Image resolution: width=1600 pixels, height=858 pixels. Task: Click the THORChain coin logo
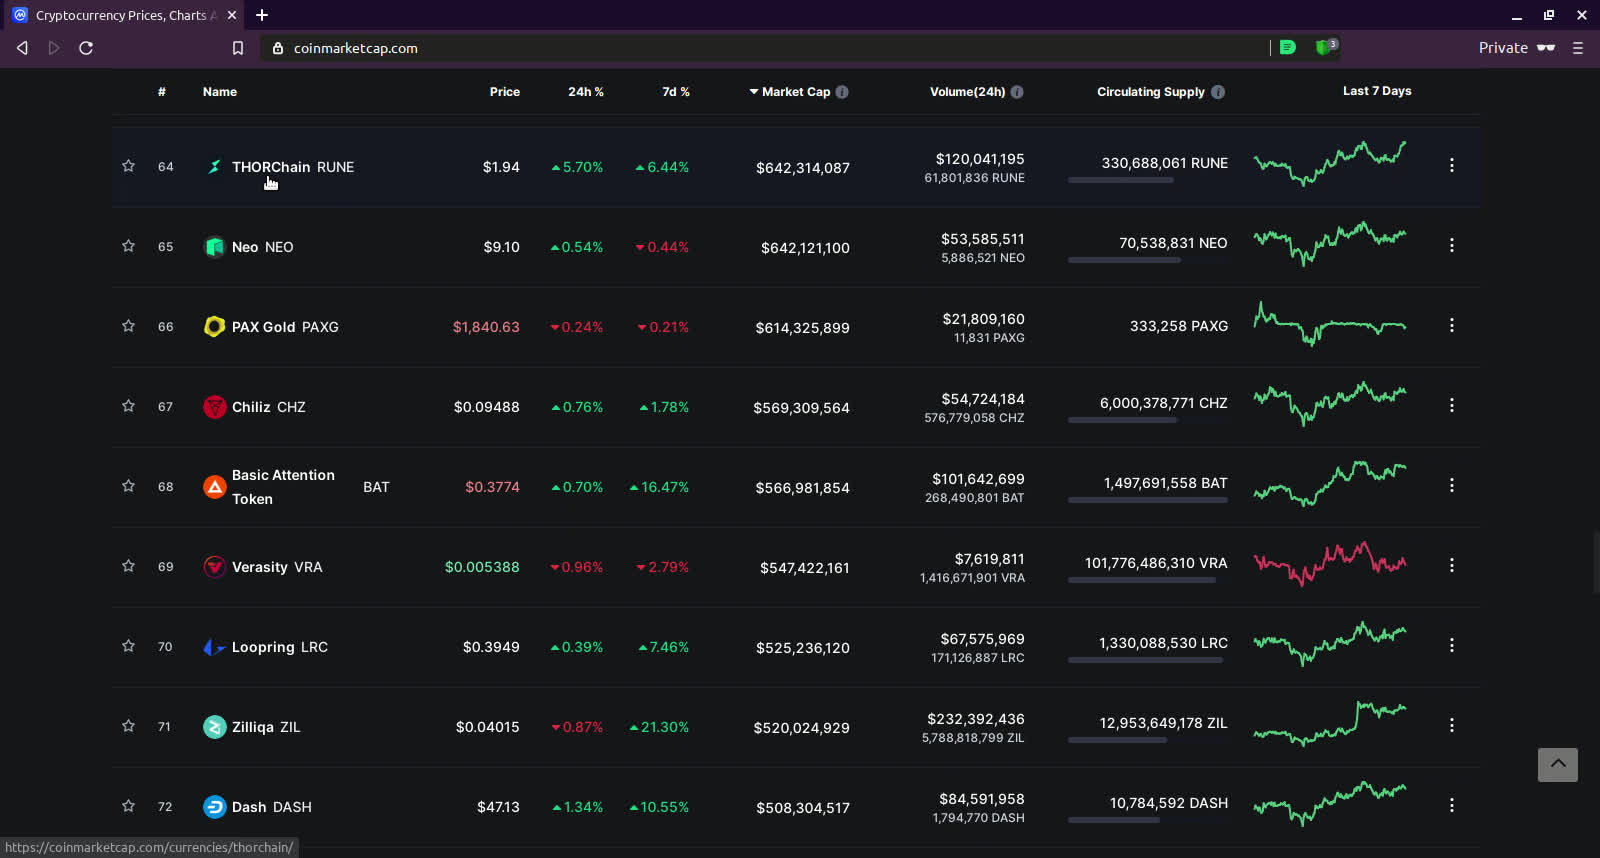pos(214,167)
